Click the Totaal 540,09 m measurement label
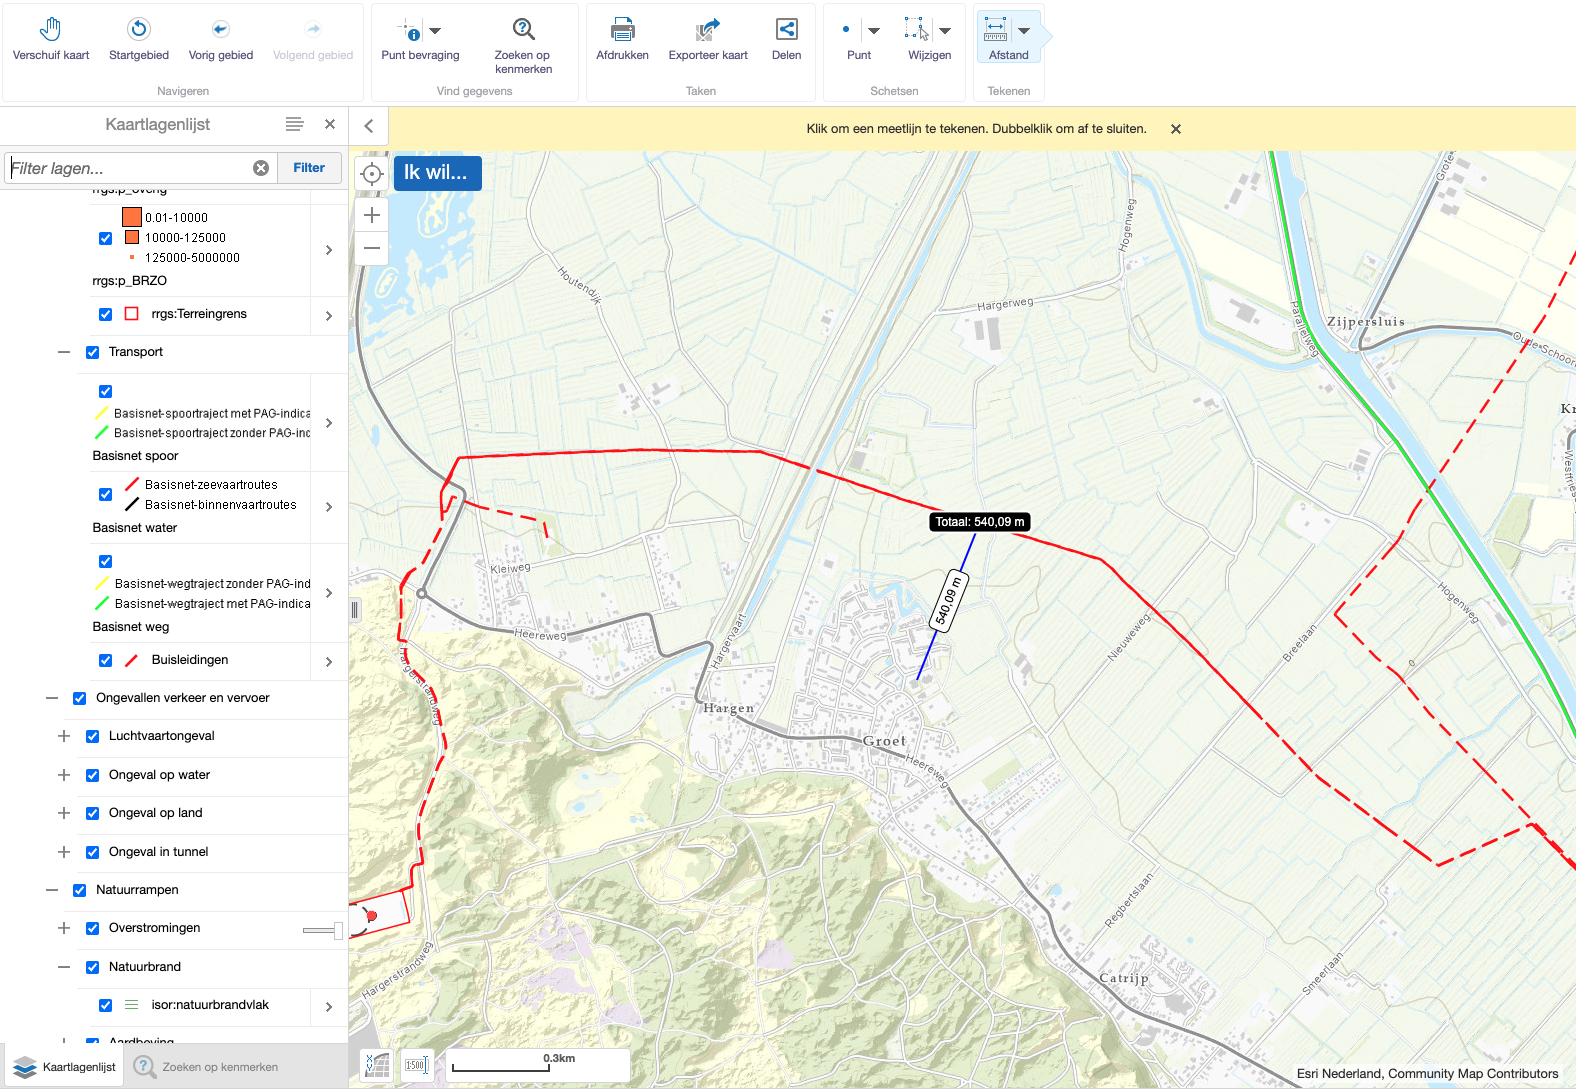The image size is (1576, 1090). pos(980,522)
